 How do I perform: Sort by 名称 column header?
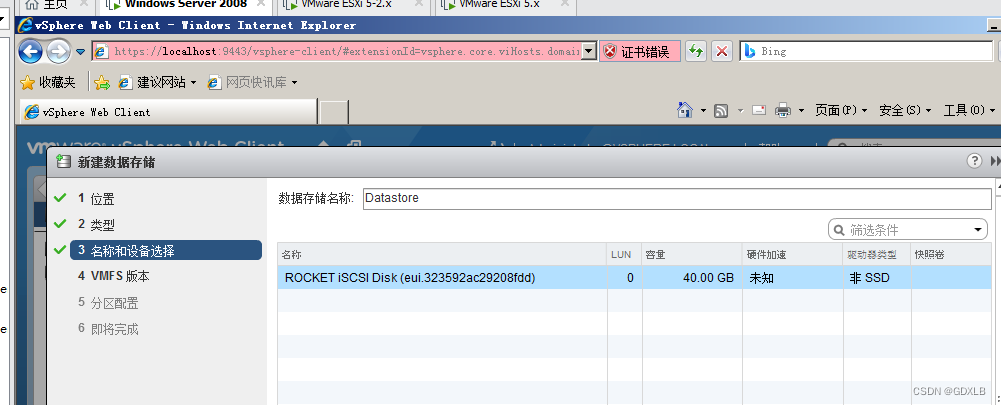tap(442, 254)
